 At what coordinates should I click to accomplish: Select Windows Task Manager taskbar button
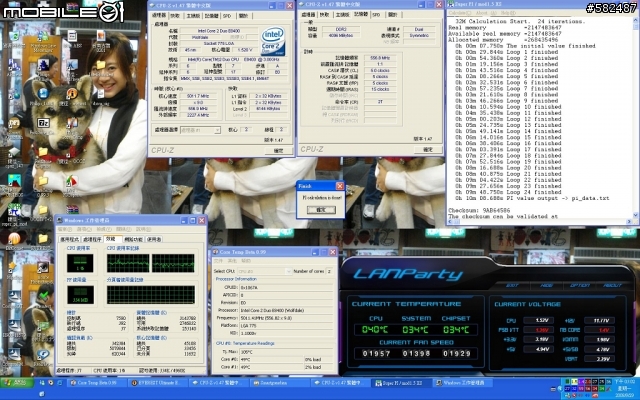[x=462, y=383]
